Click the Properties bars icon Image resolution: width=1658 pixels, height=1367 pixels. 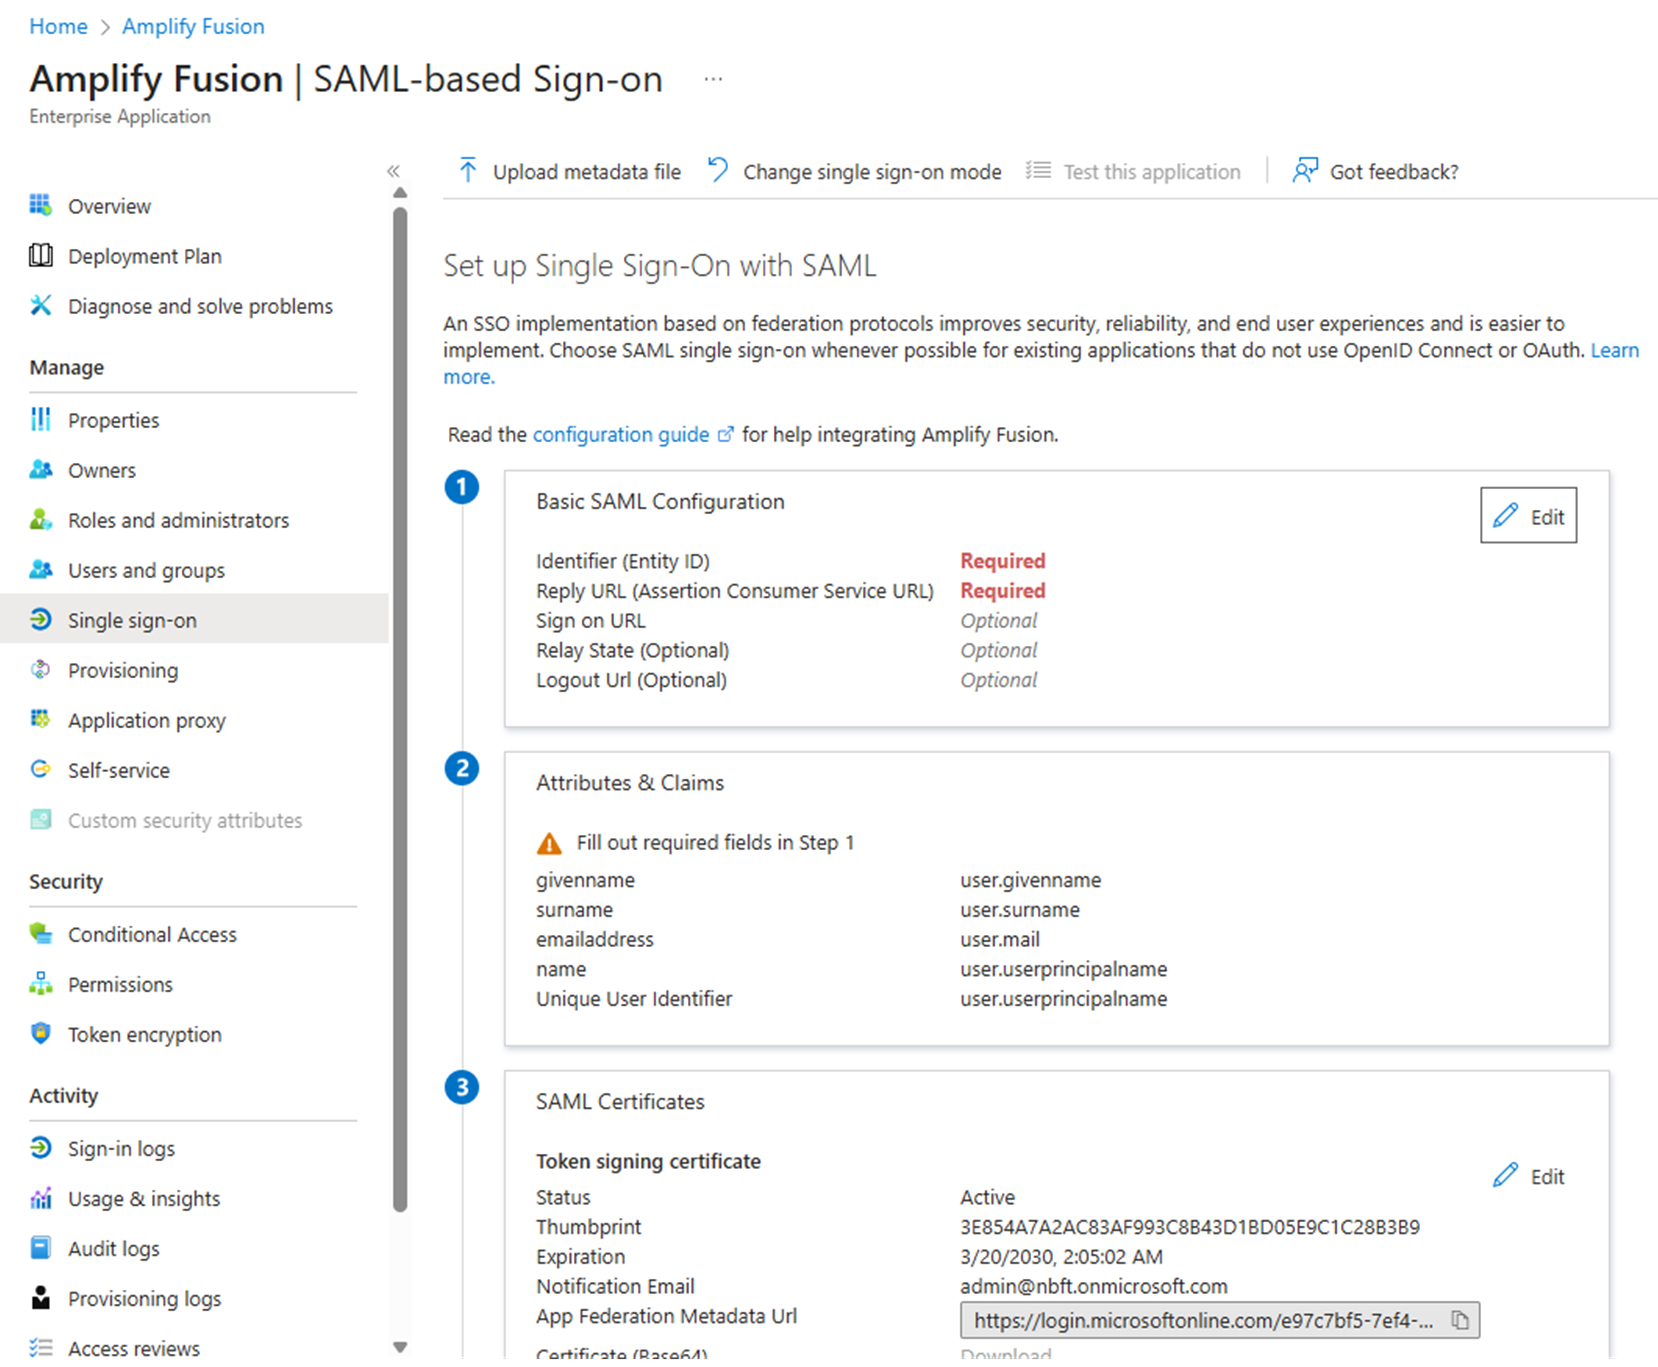(40, 419)
